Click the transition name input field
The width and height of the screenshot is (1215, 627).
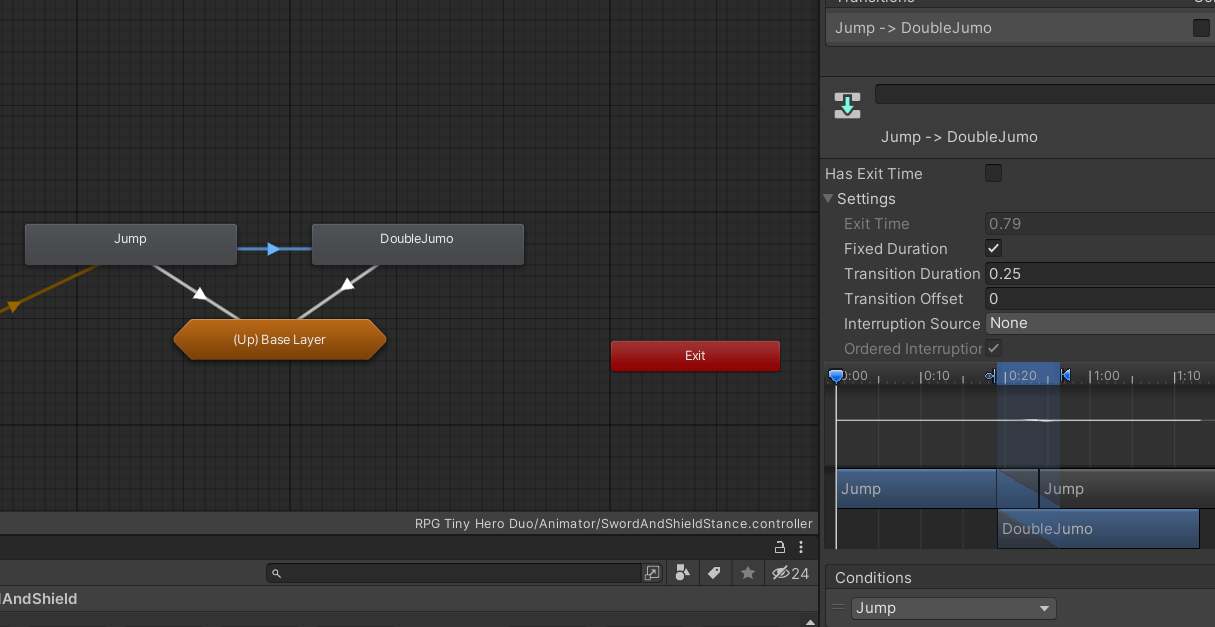pyautogui.click(x=1045, y=94)
